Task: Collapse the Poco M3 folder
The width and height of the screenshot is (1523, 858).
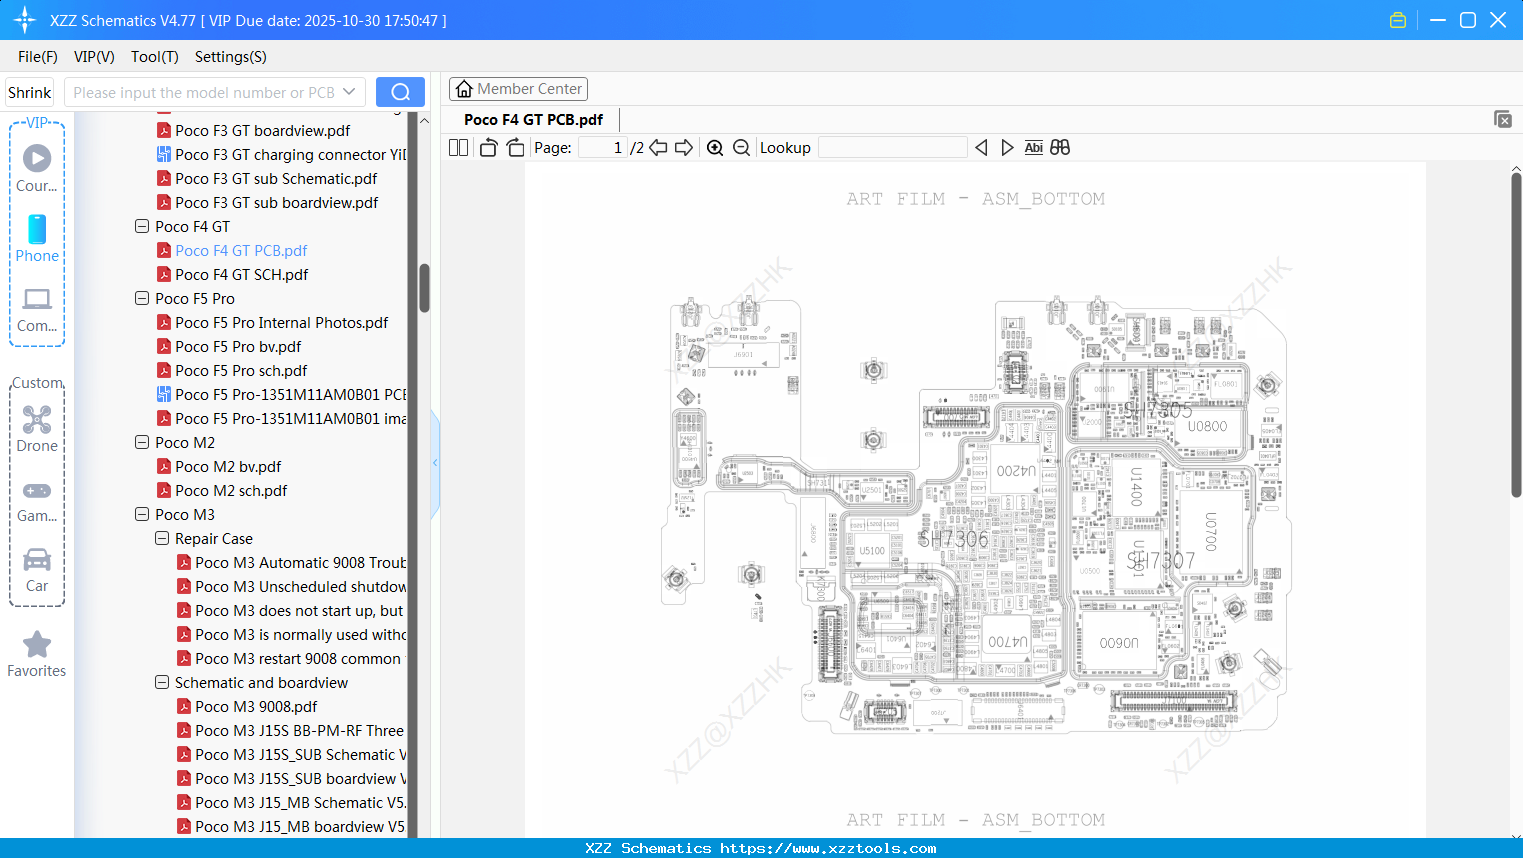Action: pyautogui.click(x=142, y=515)
